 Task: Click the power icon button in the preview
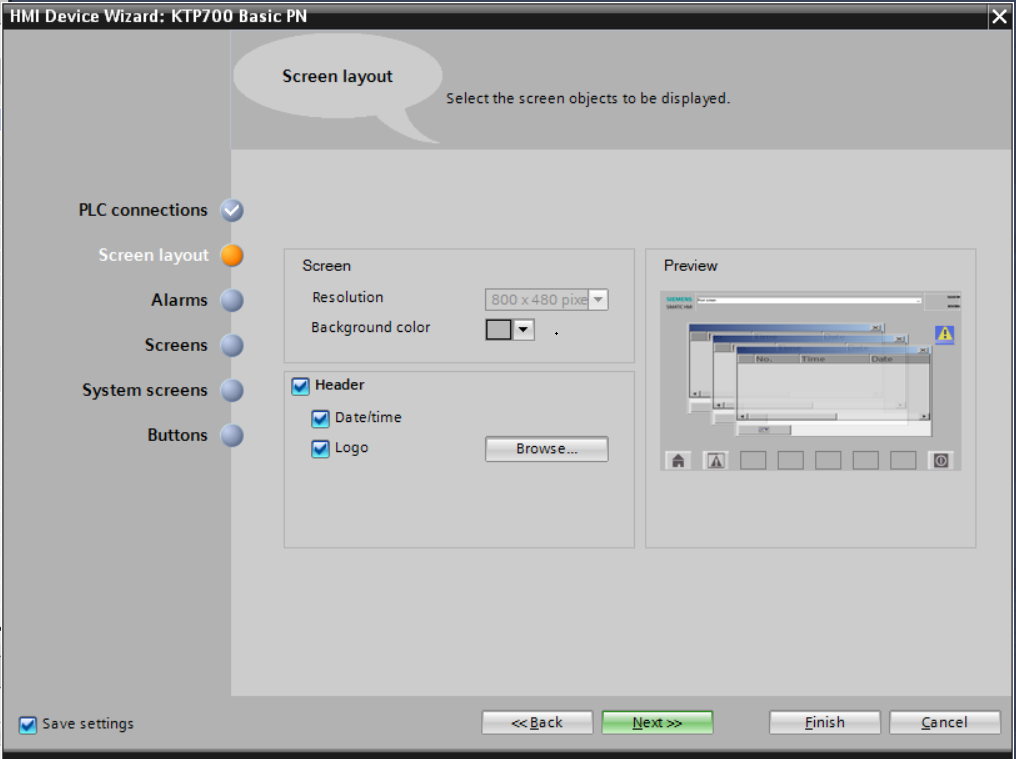[941, 460]
